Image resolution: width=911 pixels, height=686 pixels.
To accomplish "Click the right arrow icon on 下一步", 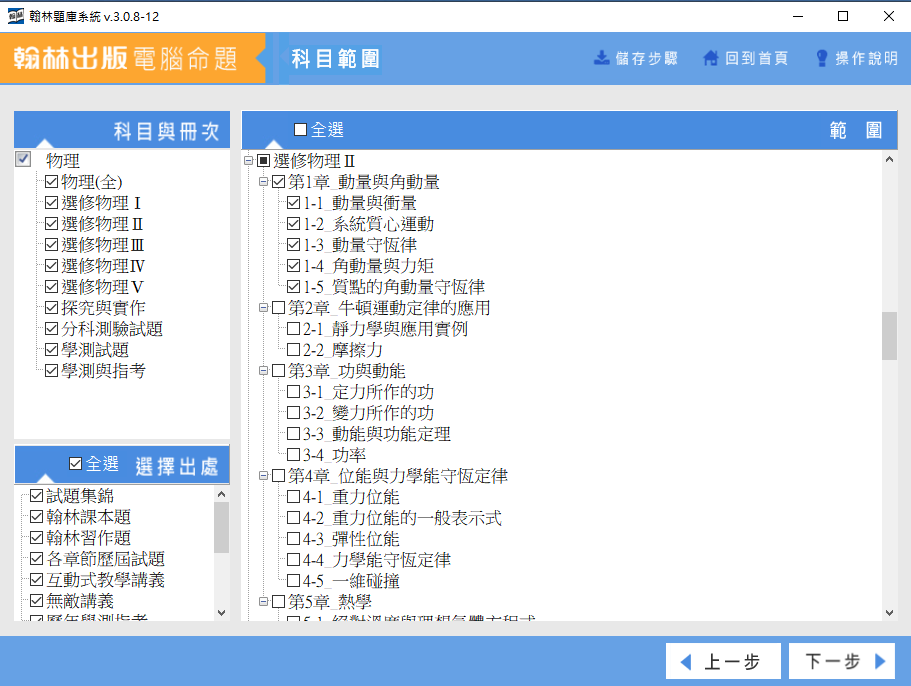I will (x=880, y=661).
